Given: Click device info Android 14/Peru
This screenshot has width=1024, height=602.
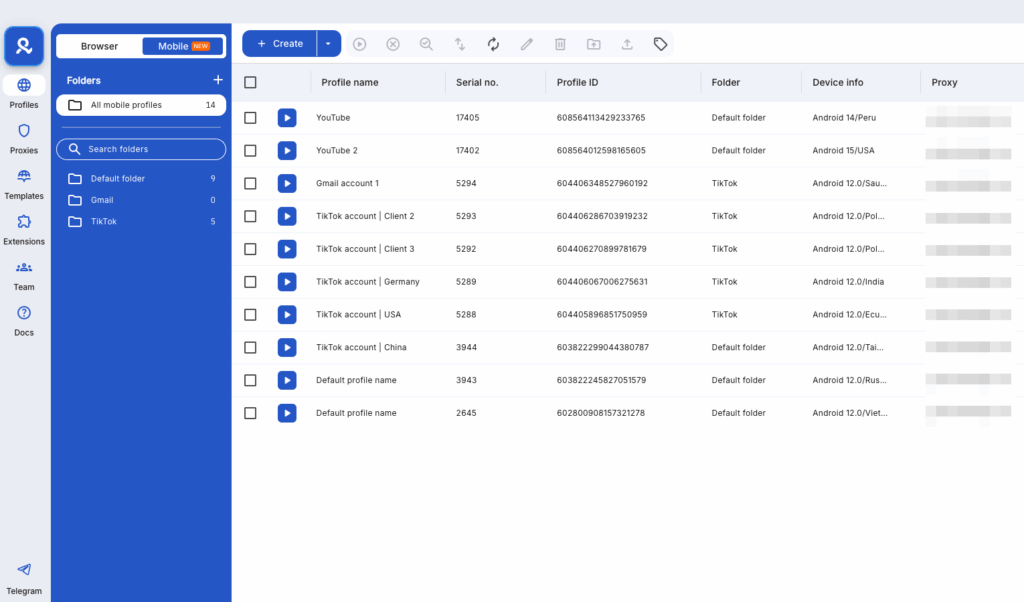Looking at the screenshot, I should coord(844,118).
